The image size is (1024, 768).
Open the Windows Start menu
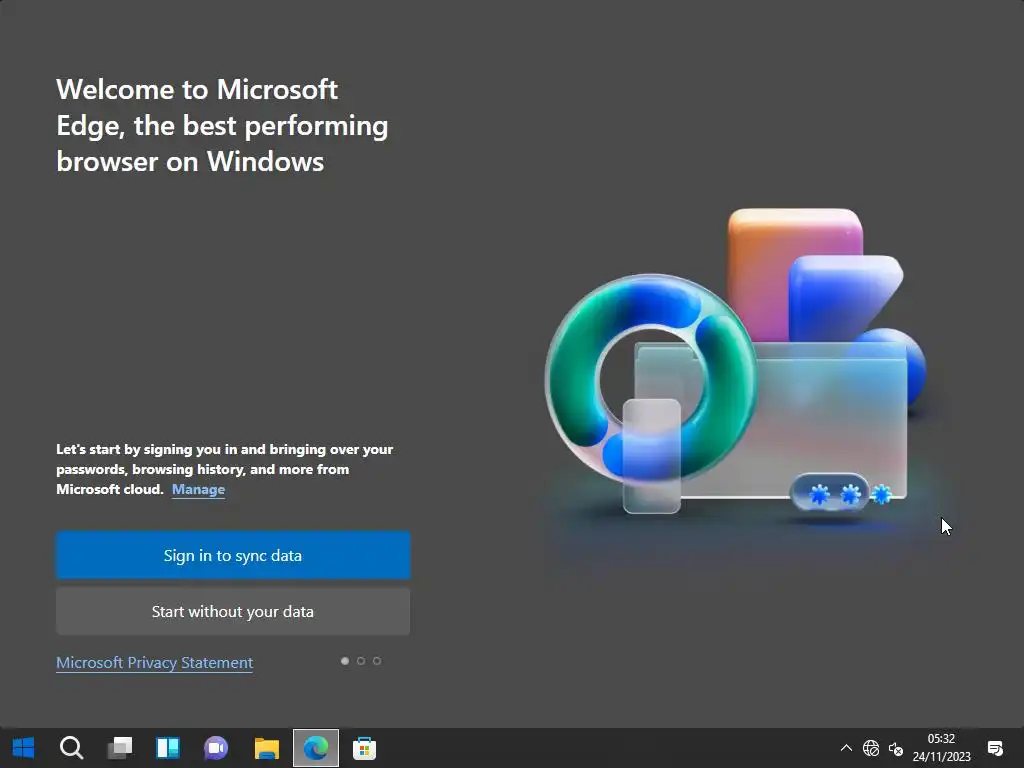click(x=24, y=748)
